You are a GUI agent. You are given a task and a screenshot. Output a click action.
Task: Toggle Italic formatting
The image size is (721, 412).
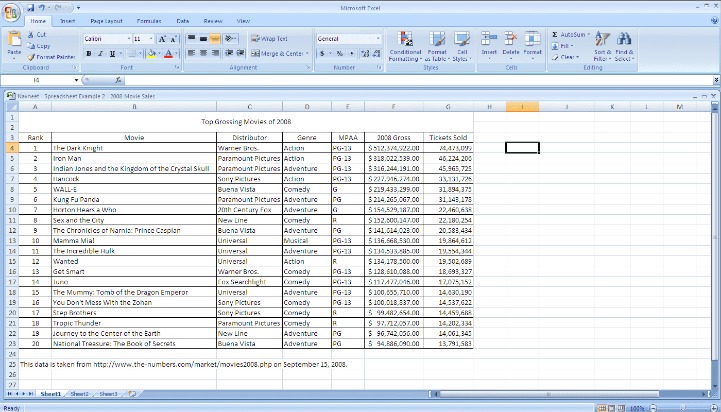coord(99,53)
